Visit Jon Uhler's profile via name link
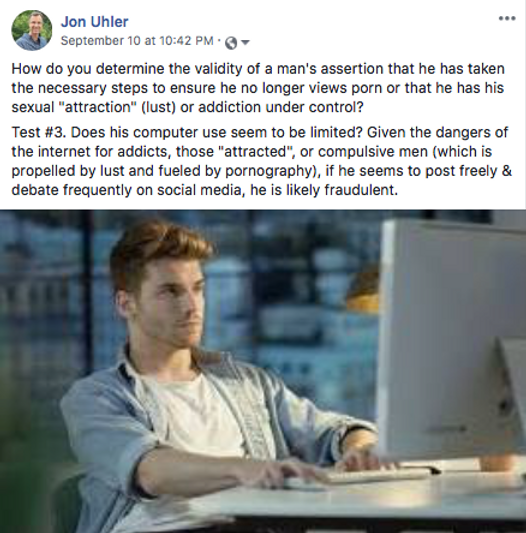 [95, 22]
